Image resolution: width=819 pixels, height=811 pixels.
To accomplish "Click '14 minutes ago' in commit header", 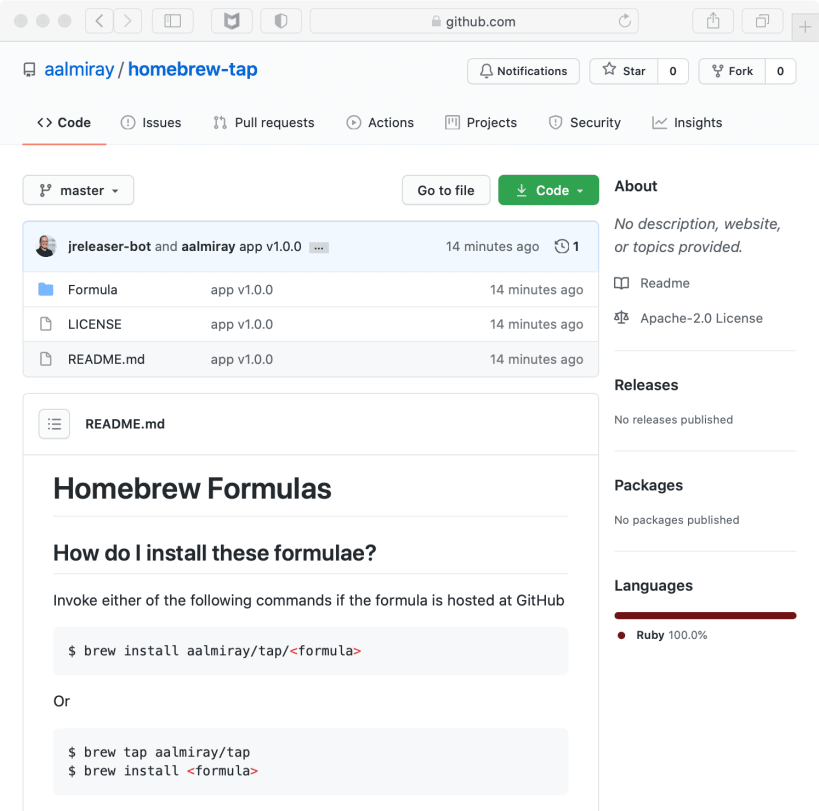I will pos(492,246).
